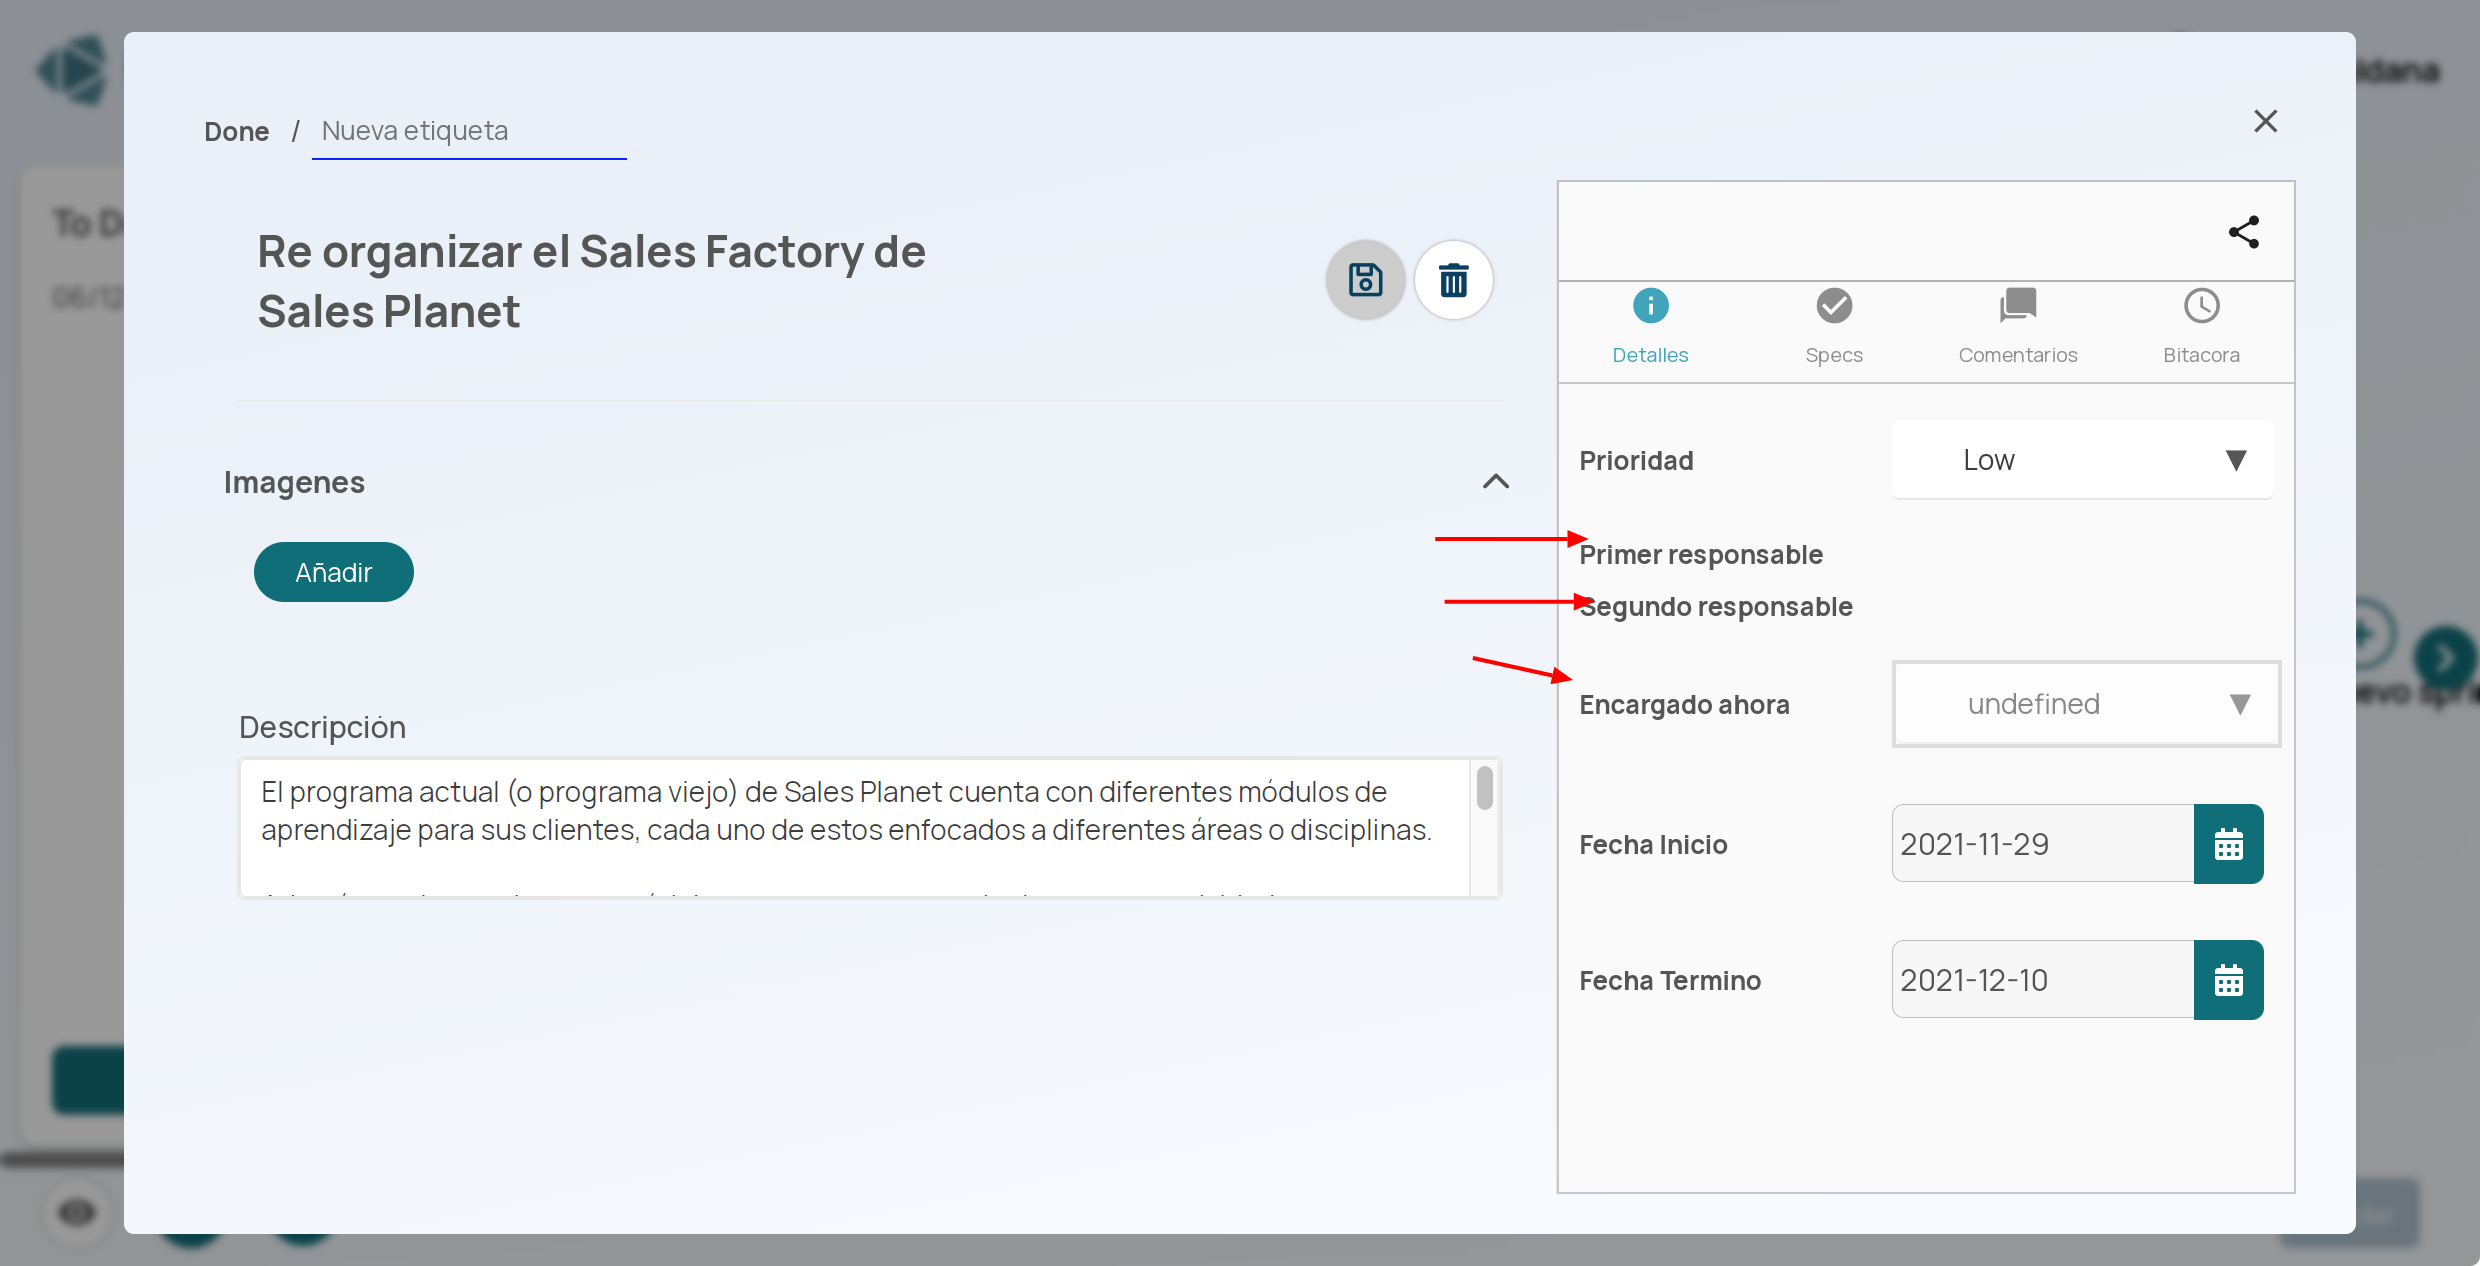
Task: Click the save (floppy disk) icon
Action: [1365, 280]
